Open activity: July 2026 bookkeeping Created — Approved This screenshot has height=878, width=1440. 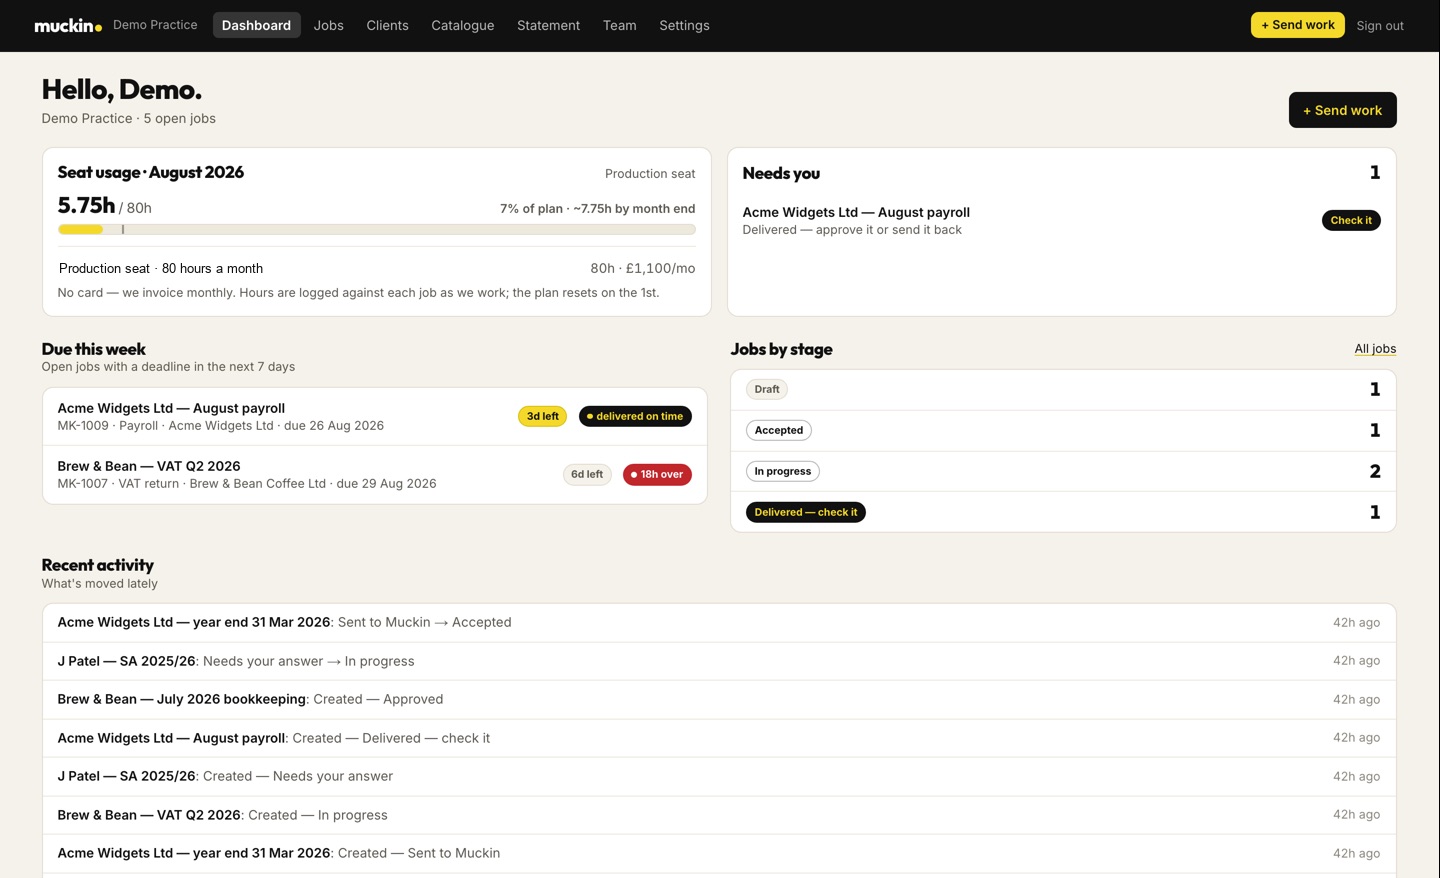pyautogui.click(x=719, y=700)
